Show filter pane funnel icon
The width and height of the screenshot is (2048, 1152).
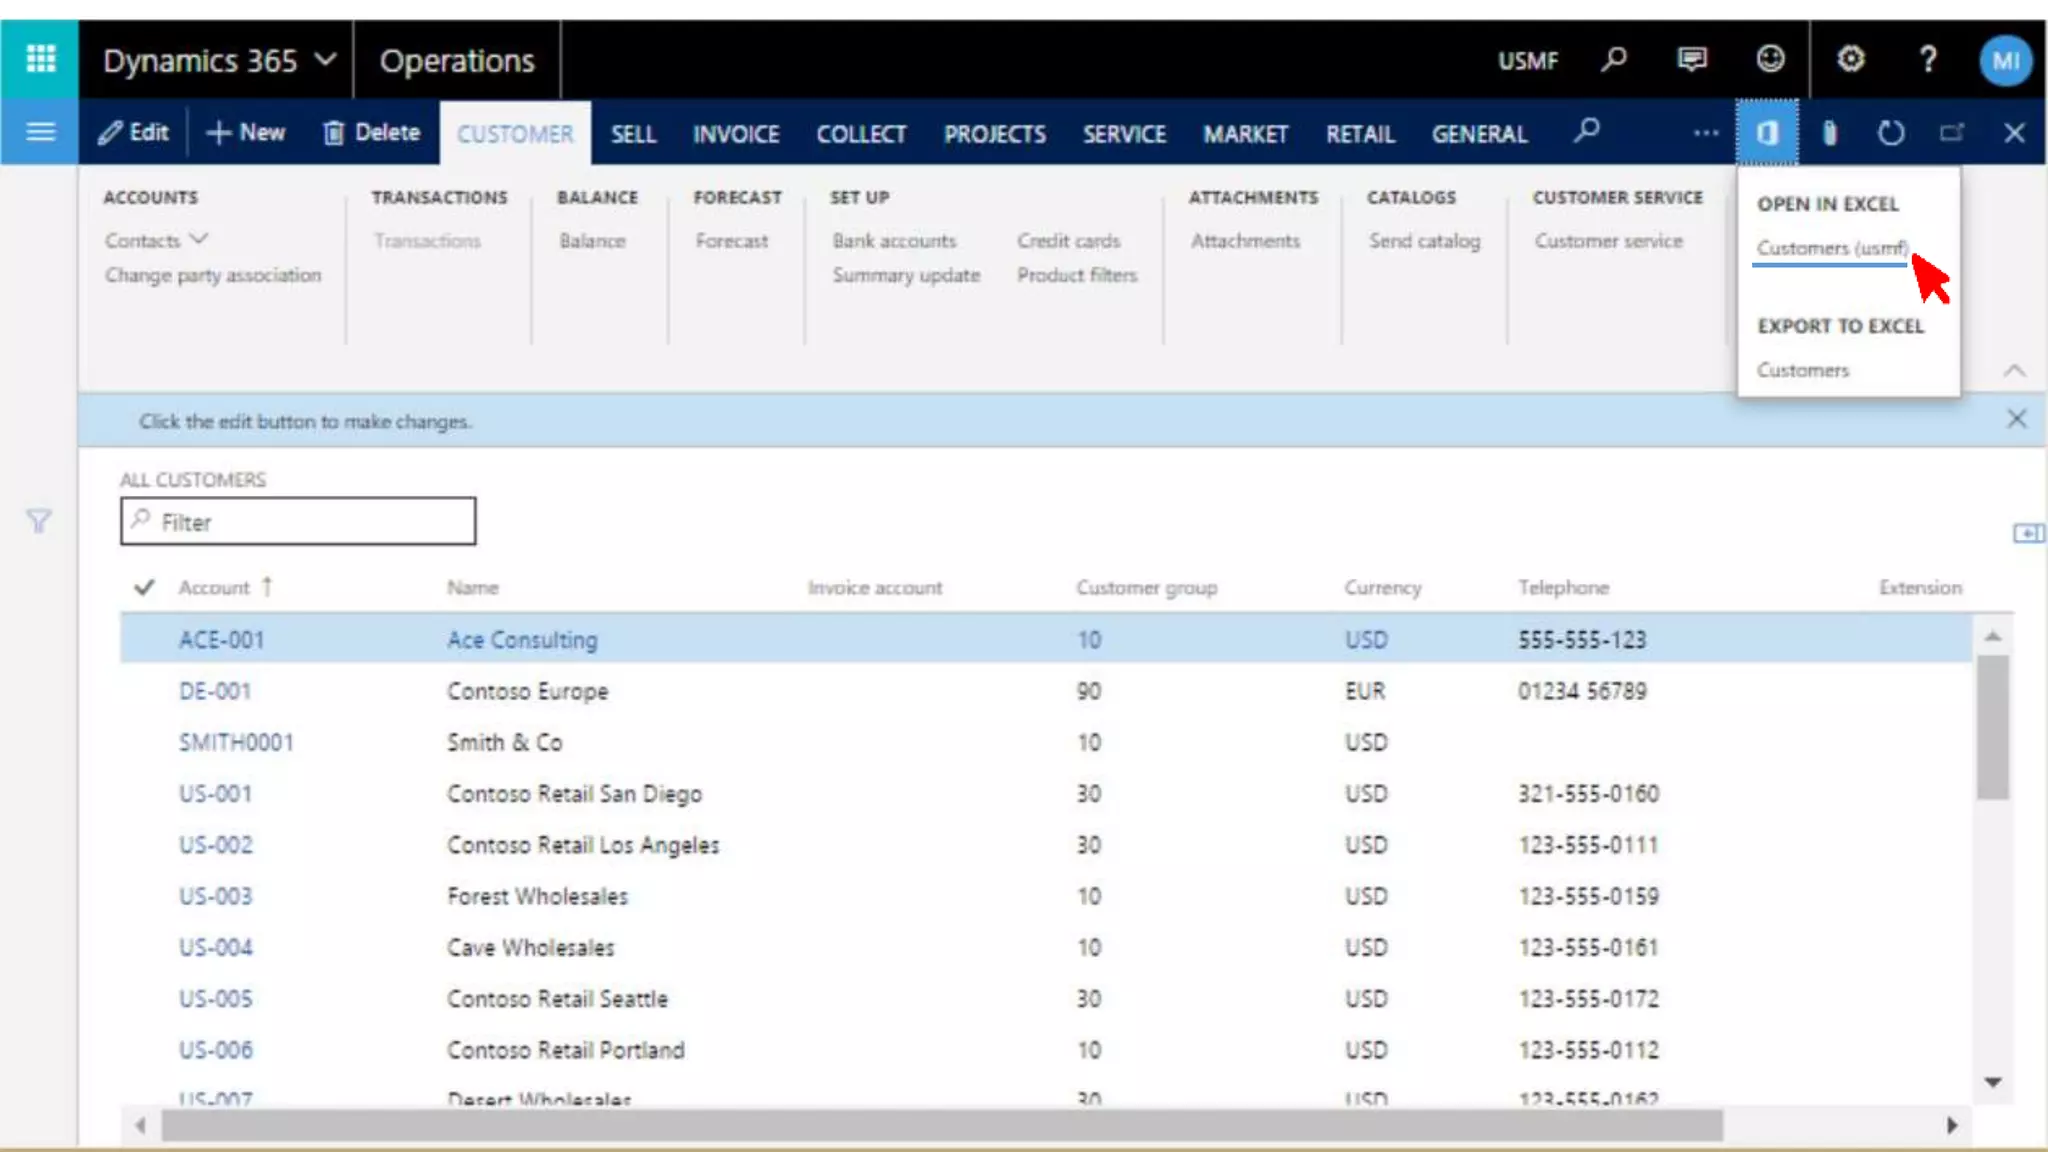pos(38,521)
